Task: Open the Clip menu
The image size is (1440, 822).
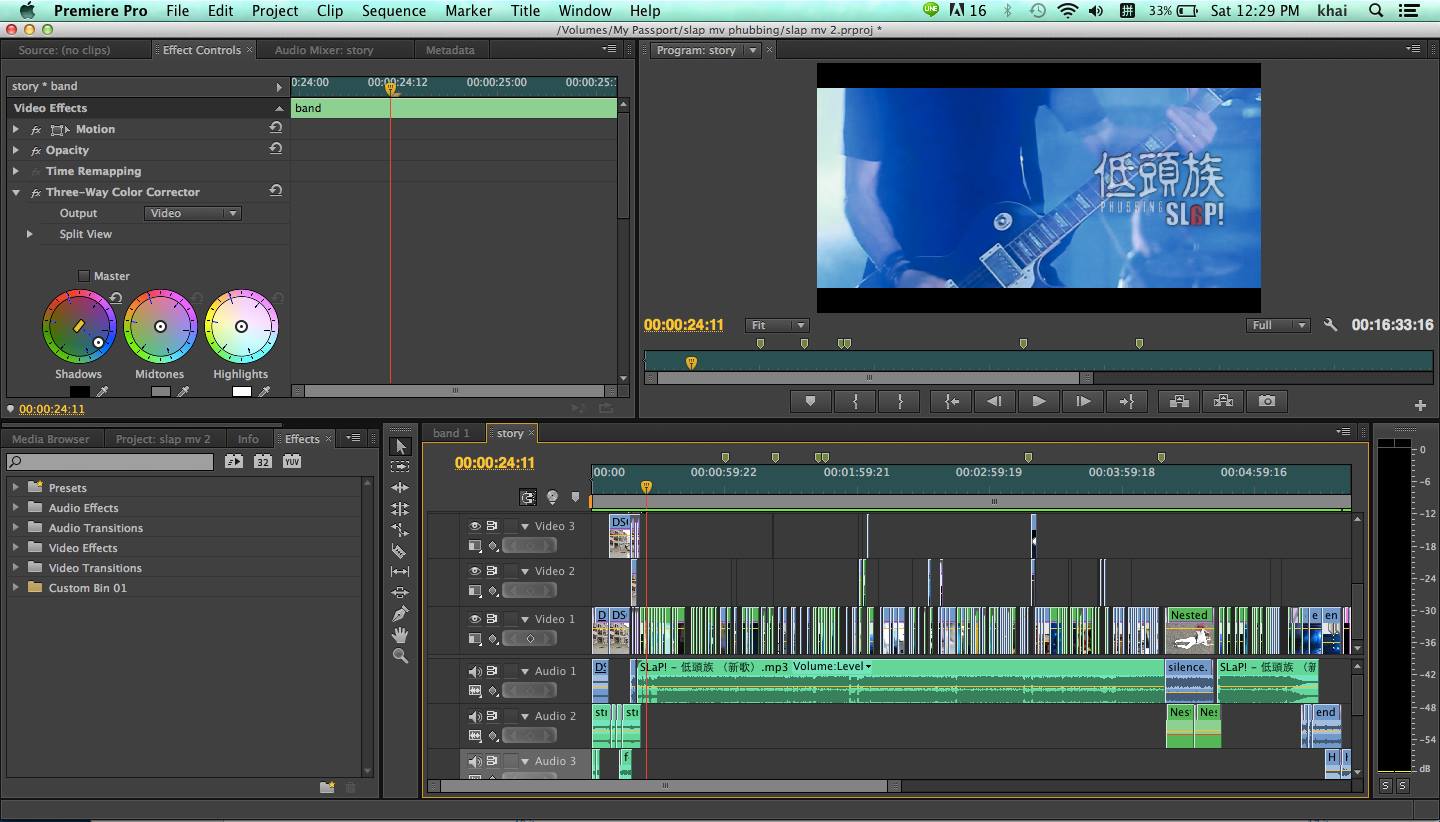Action: (x=329, y=10)
